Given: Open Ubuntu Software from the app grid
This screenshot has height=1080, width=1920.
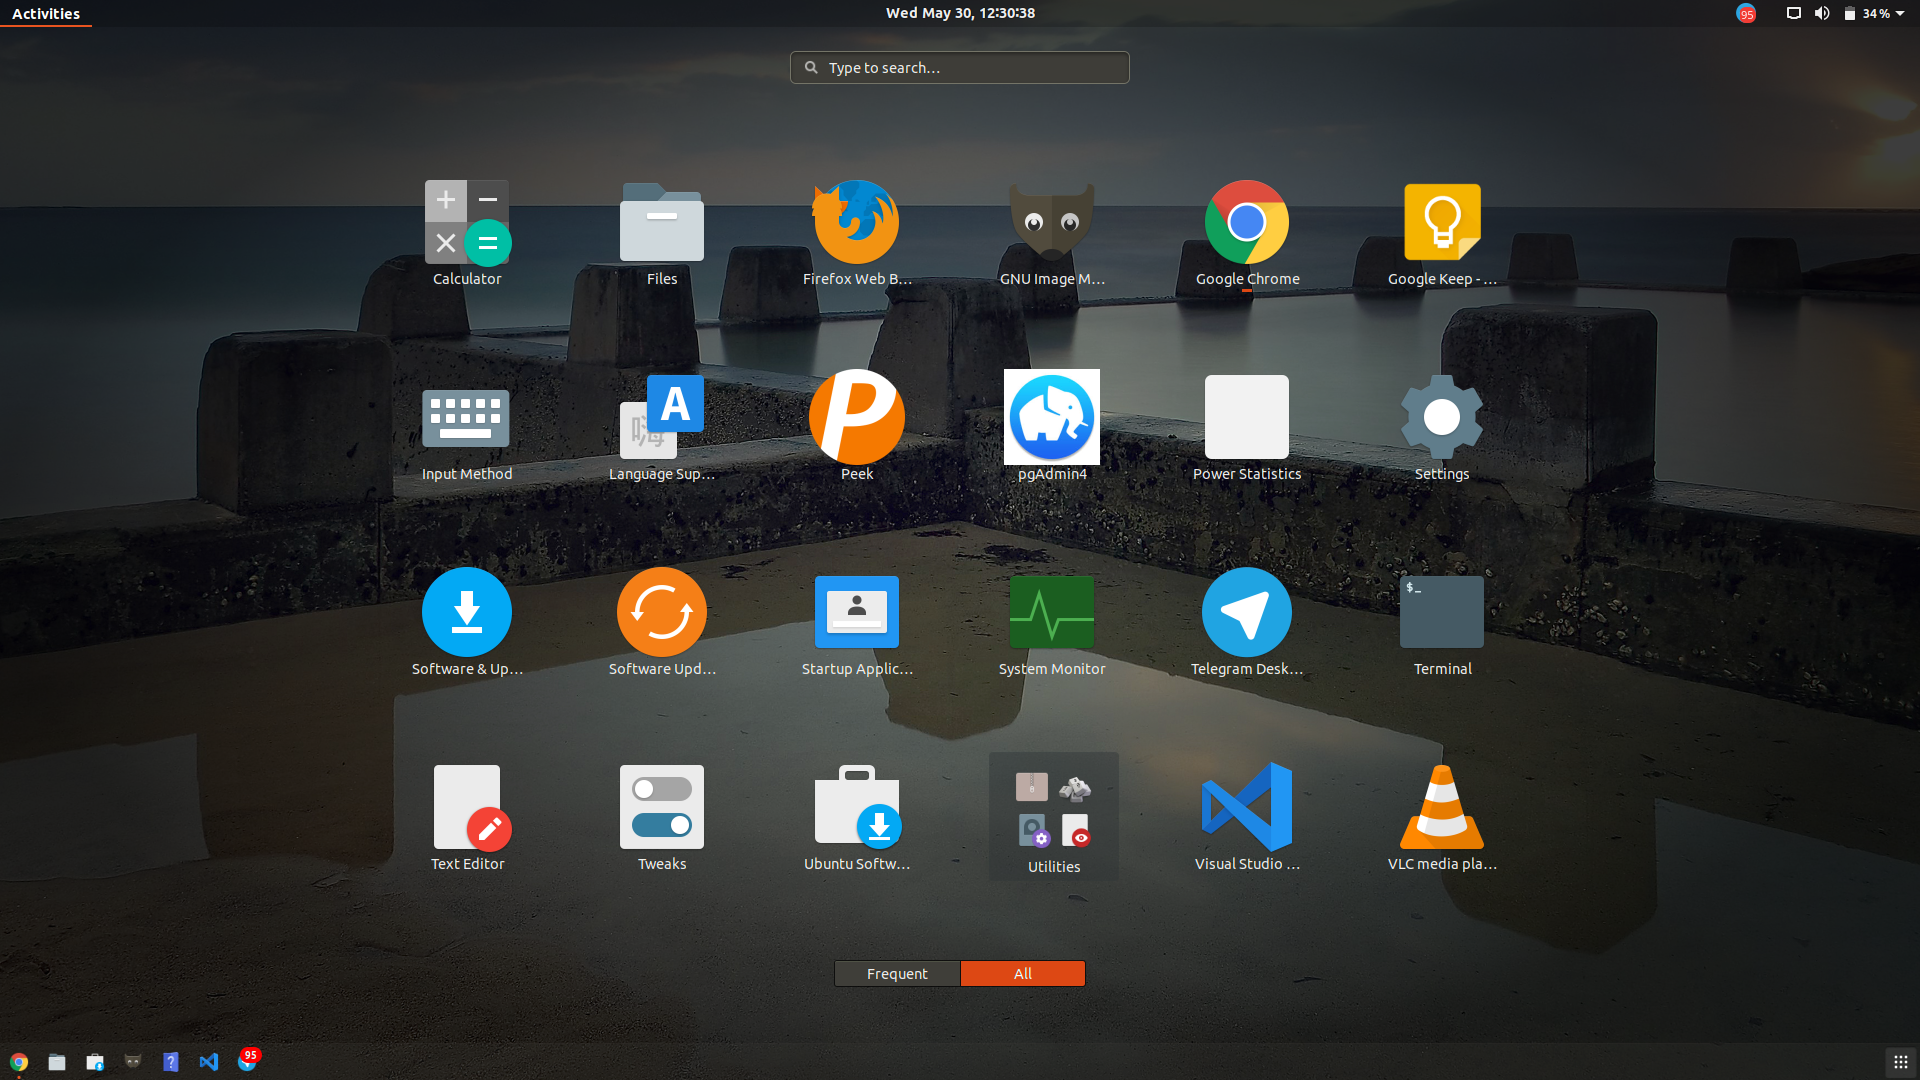Looking at the screenshot, I should [x=857, y=819].
